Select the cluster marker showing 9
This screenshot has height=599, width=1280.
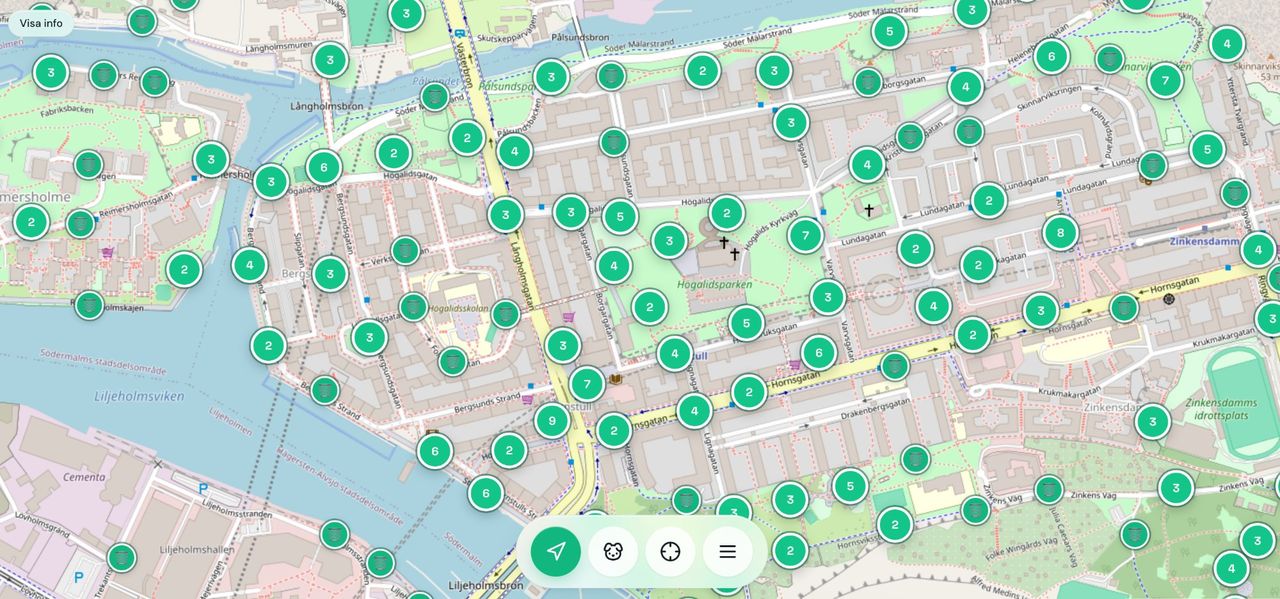tap(552, 421)
